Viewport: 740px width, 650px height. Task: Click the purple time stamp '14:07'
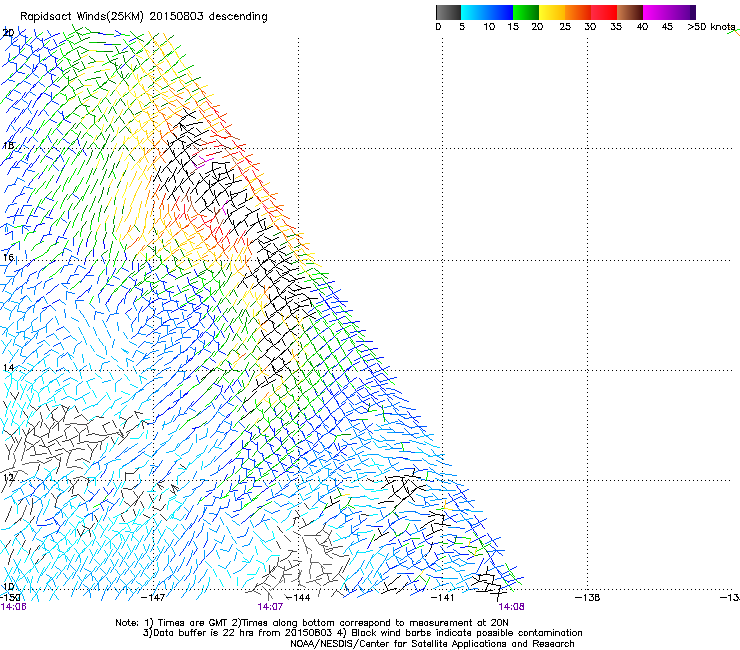[x=270, y=607]
